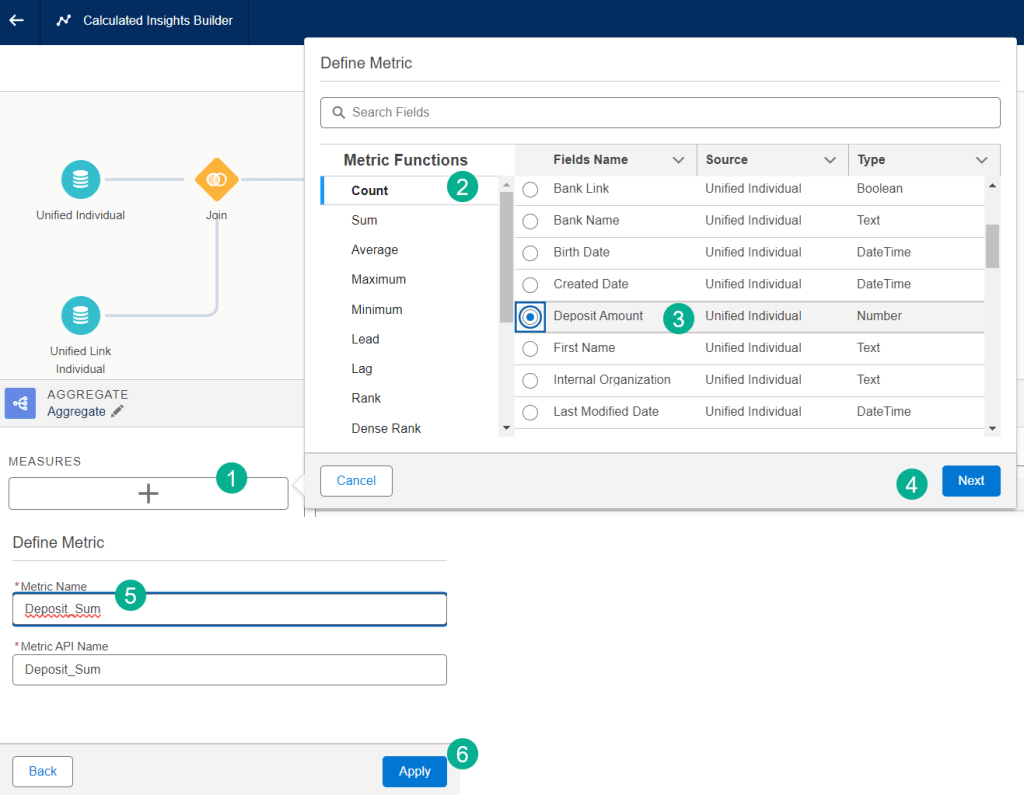Choose the Average metric function
The image size is (1024, 795).
(x=374, y=250)
